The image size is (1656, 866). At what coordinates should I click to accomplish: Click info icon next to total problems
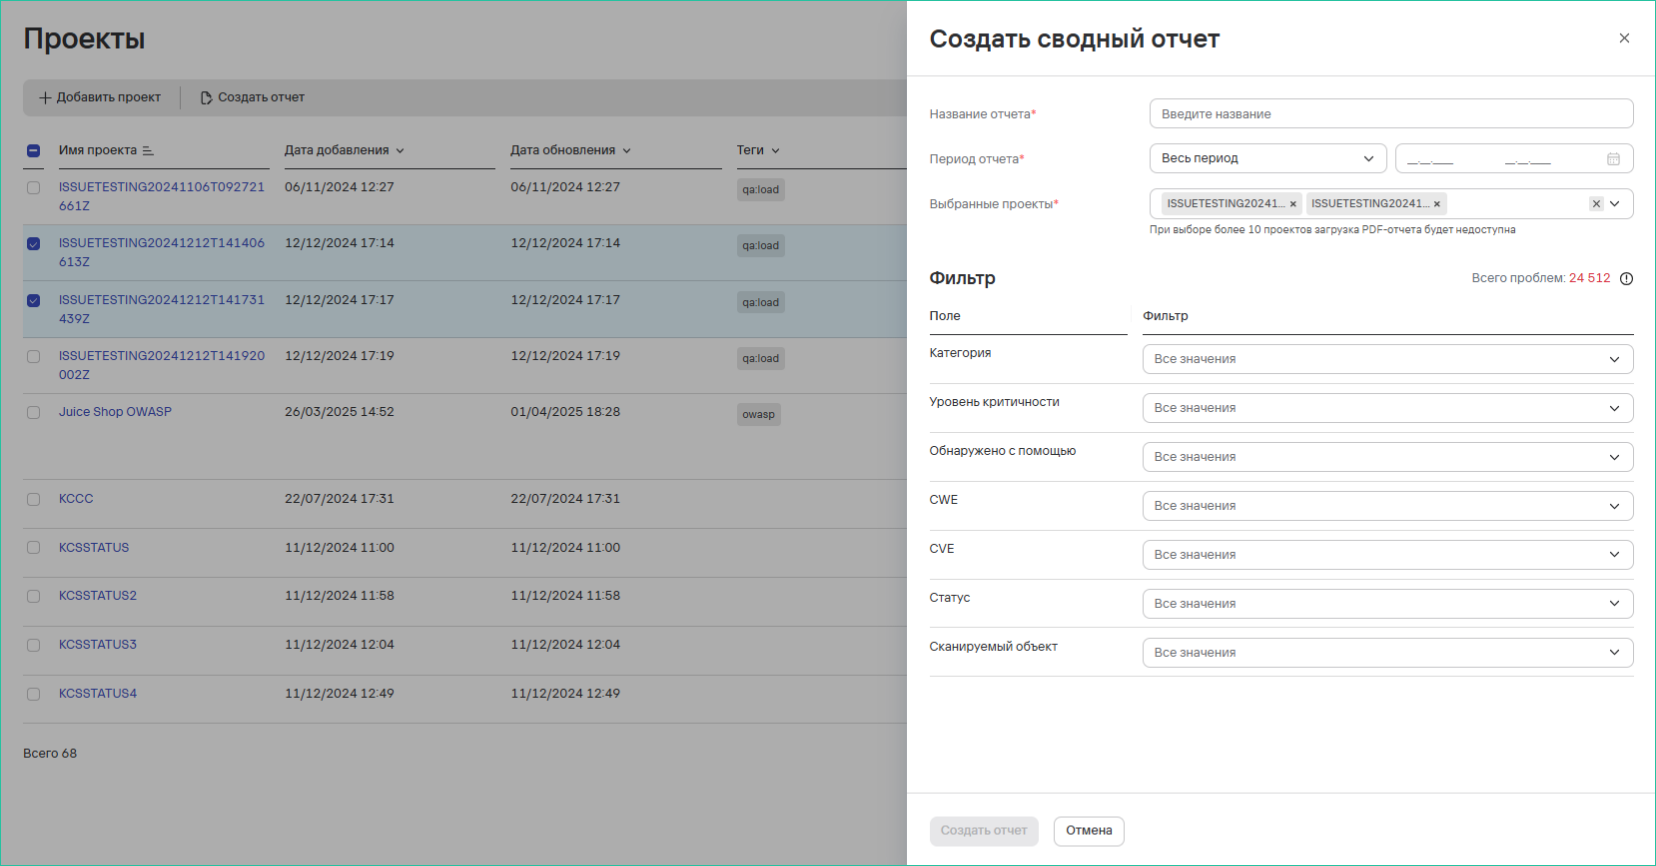1626,279
